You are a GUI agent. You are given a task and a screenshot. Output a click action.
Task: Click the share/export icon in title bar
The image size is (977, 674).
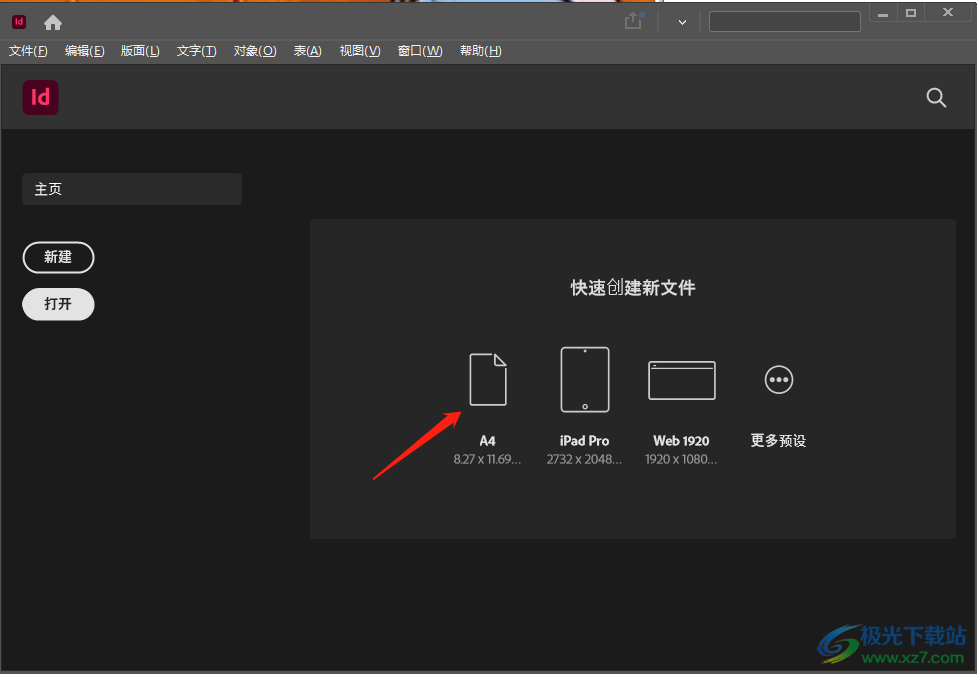click(x=634, y=21)
